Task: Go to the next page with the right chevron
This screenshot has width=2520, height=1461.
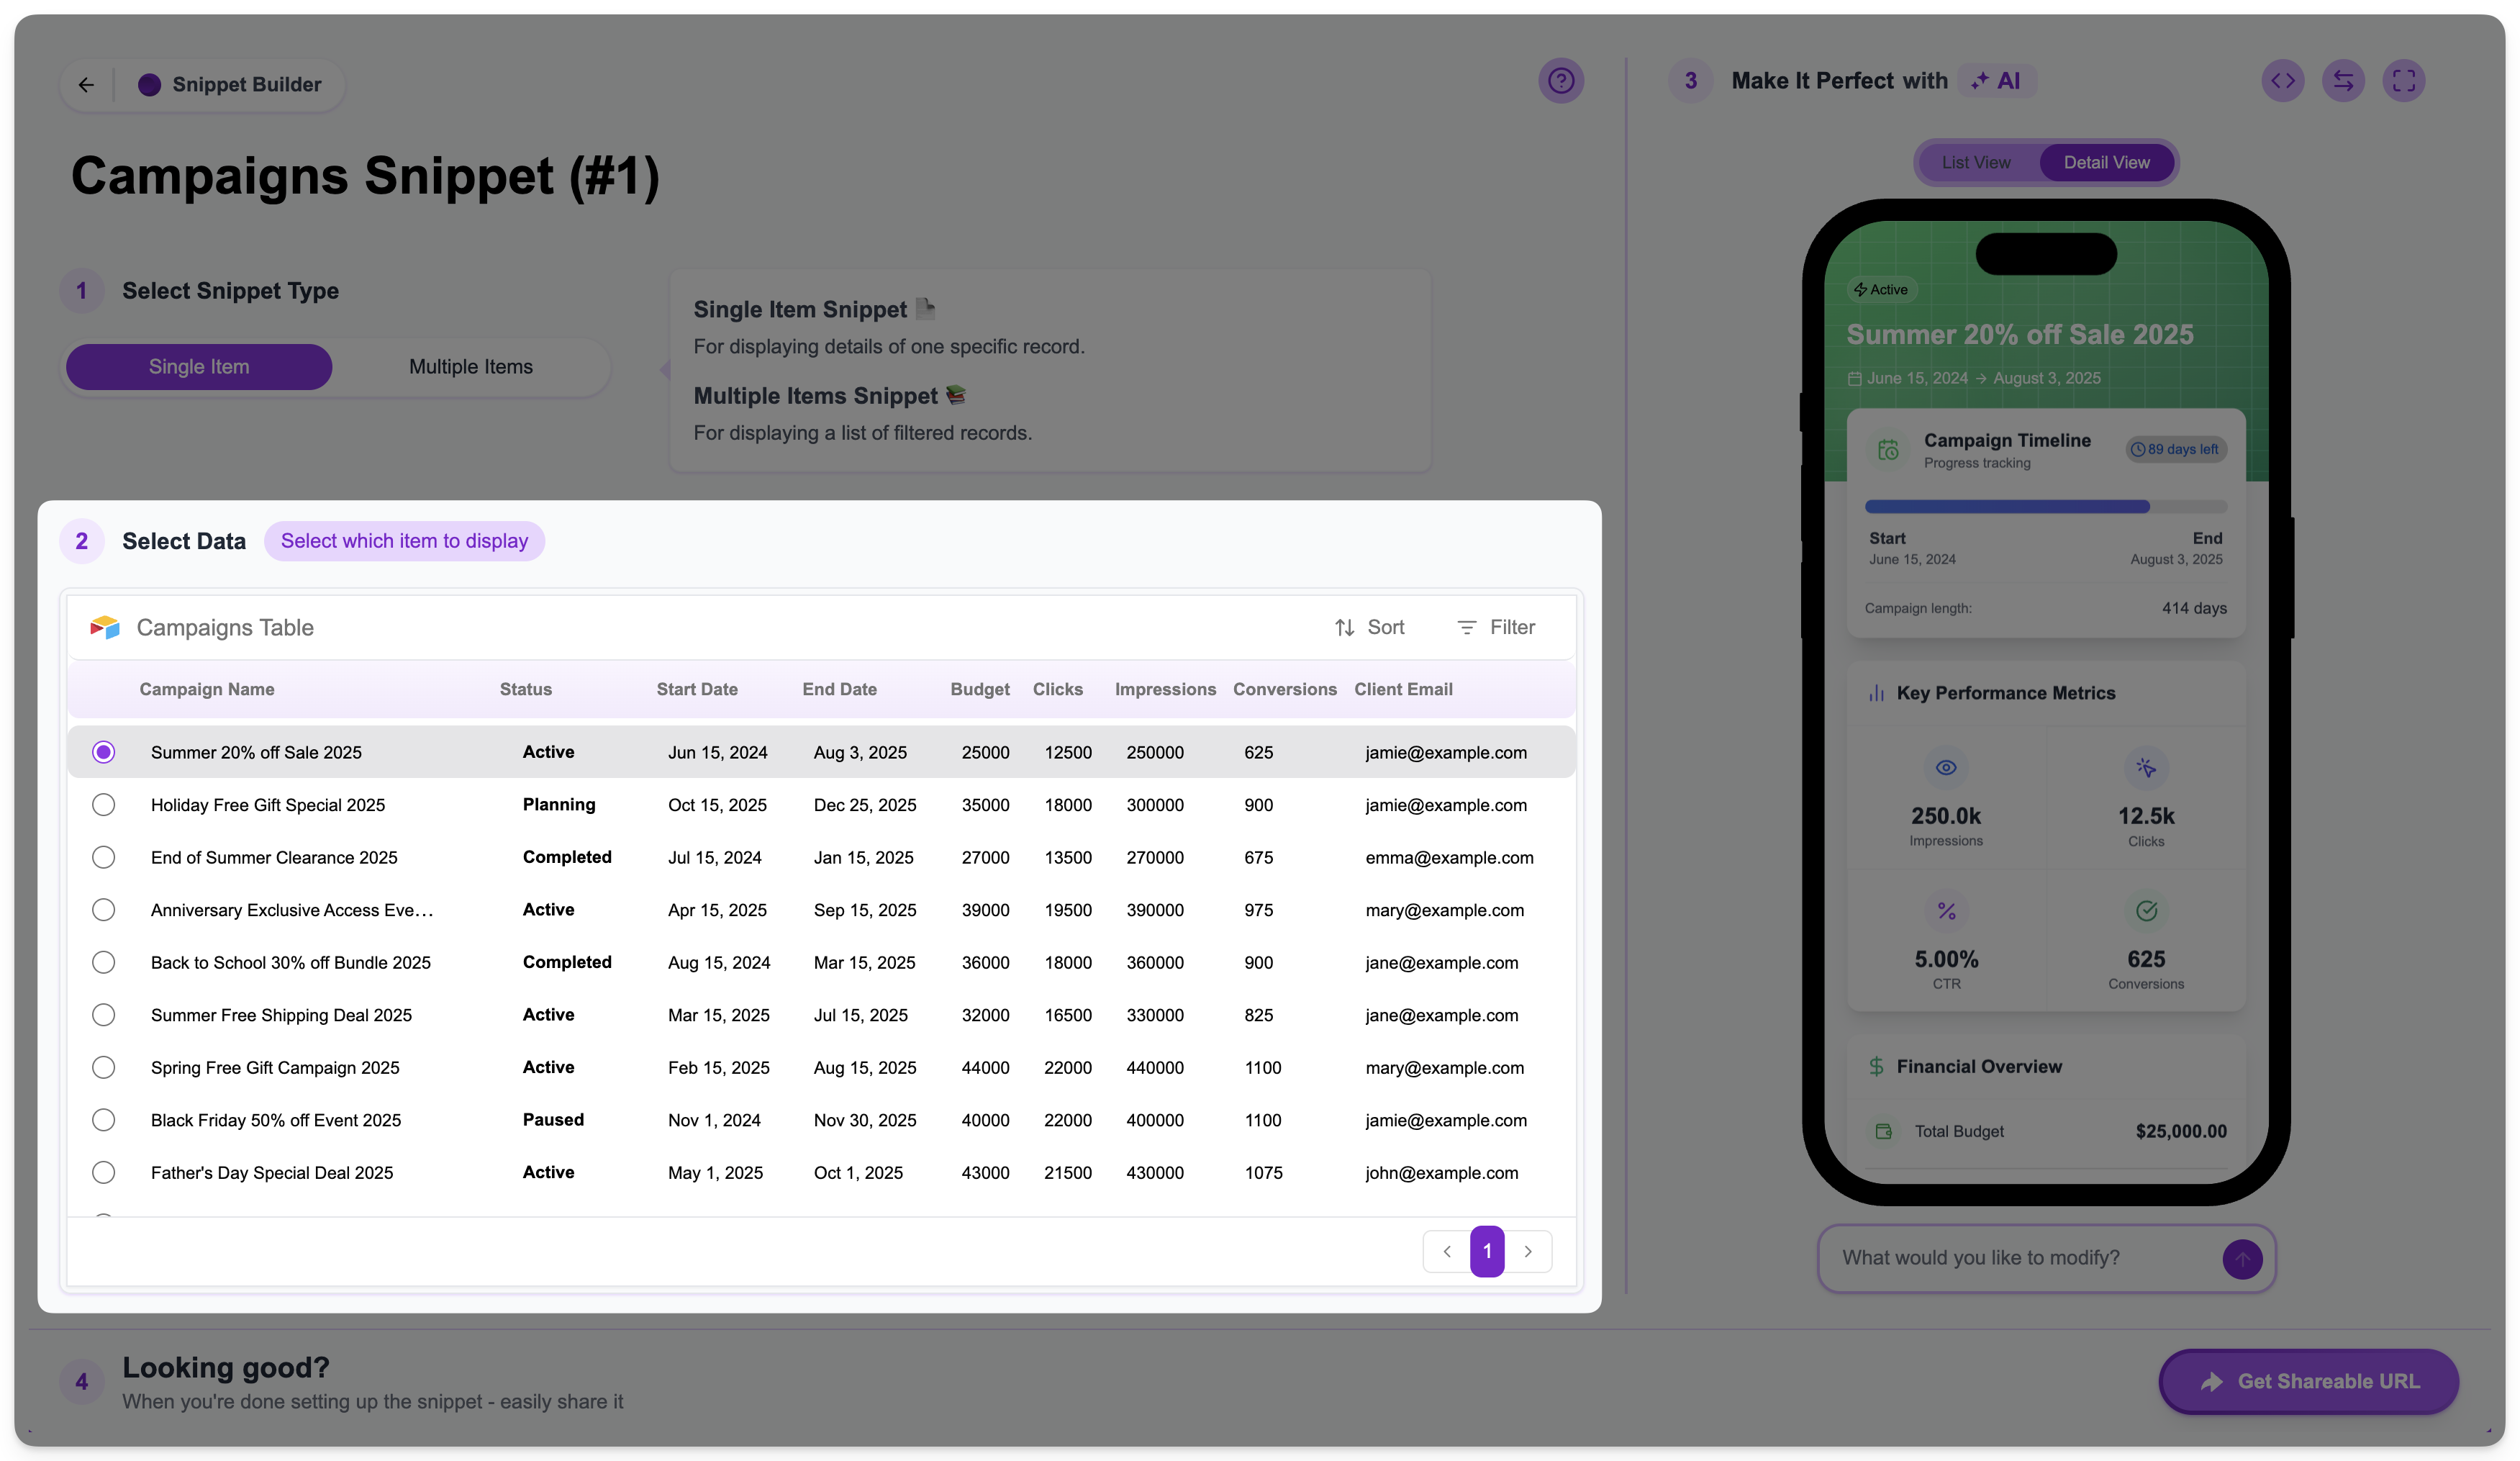Action: tap(1527, 1251)
